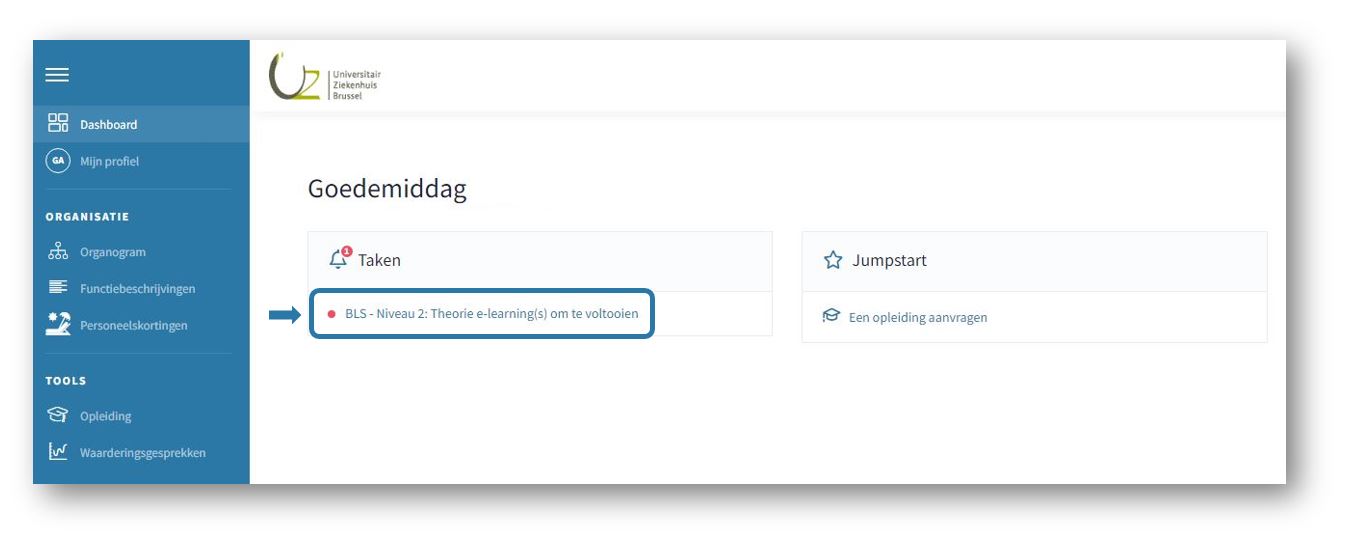Image resolution: width=1345 pixels, height=552 pixels.
Task: Click the Personeelskortingen palm tree icon
Action: click(x=57, y=325)
